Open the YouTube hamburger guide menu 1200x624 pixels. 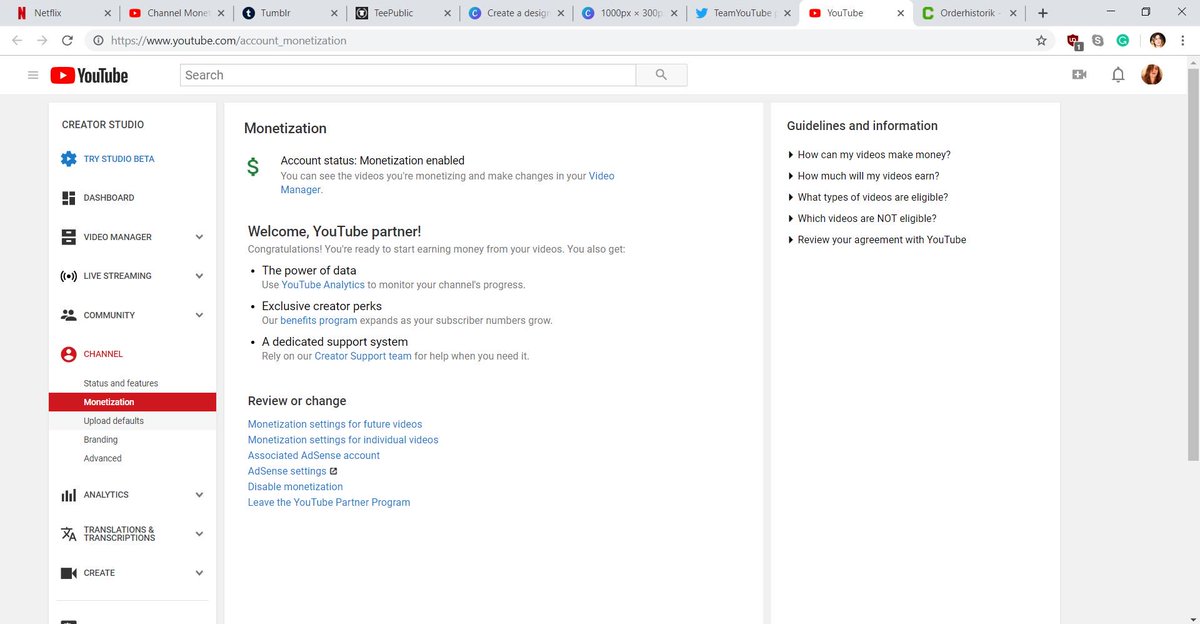(x=33, y=75)
